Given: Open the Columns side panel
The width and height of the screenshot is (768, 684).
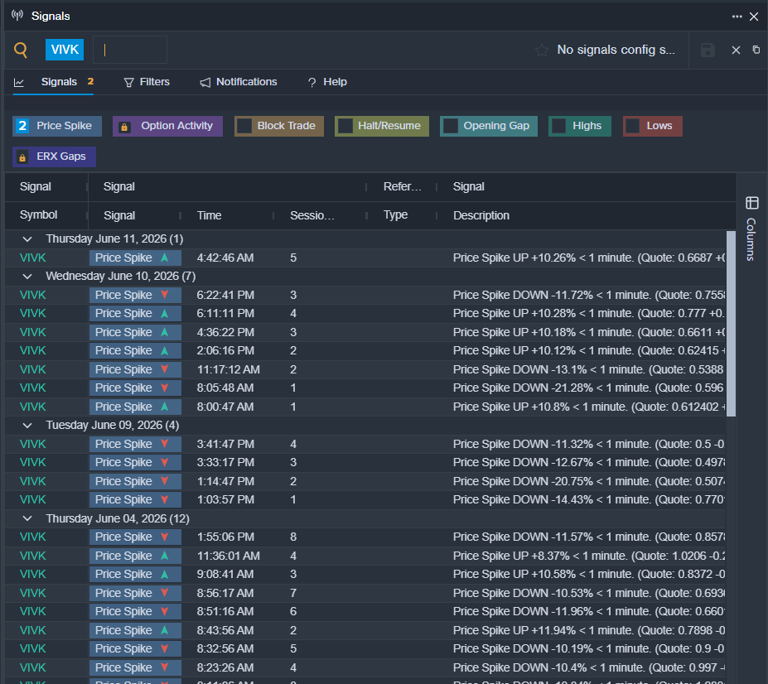Looking at the screenshot, I should 752,229.
